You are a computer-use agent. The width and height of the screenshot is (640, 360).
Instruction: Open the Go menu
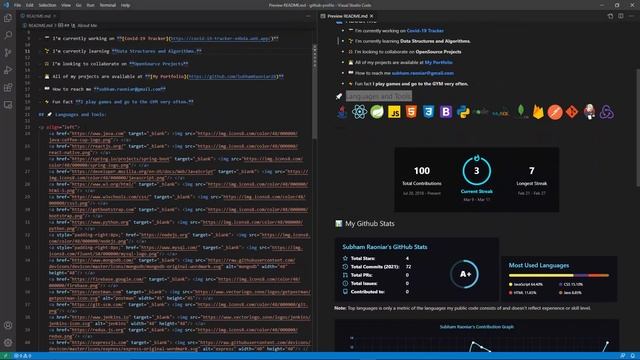pos(78,5)
